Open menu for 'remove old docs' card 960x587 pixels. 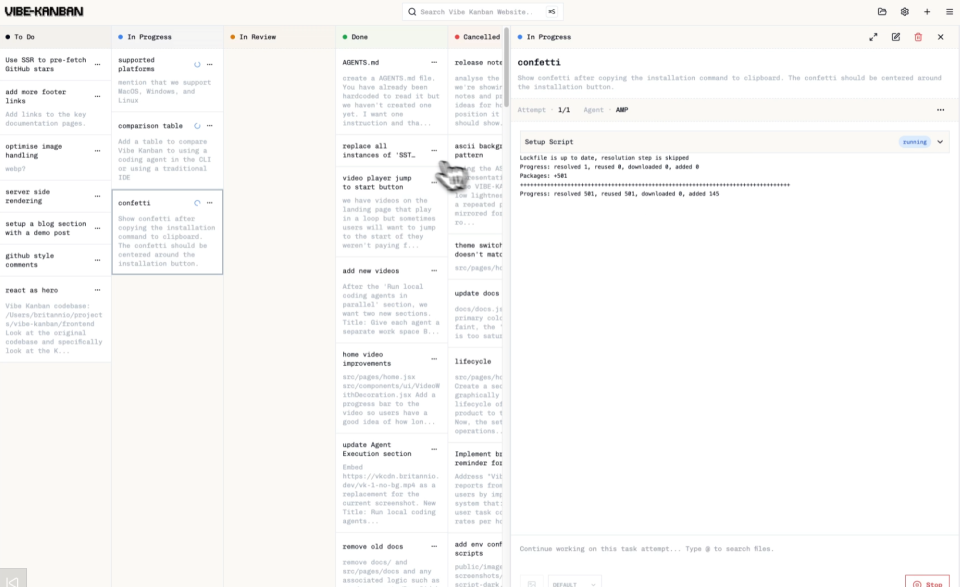tap(434, 547)
